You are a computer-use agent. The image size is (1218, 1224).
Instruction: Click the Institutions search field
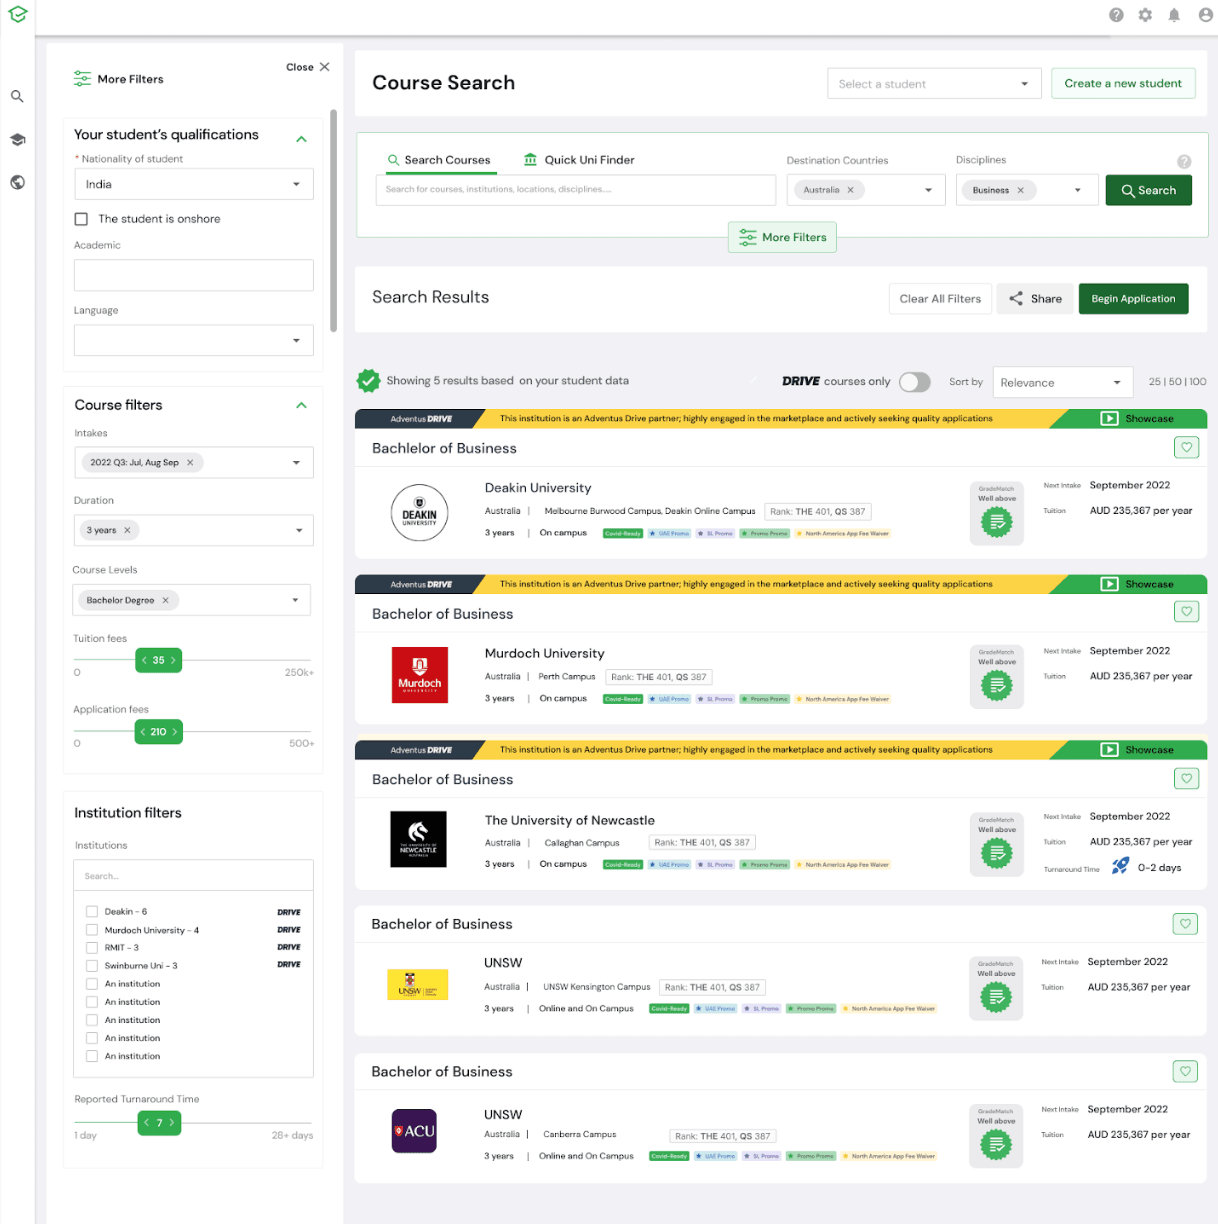coord(194,875)
